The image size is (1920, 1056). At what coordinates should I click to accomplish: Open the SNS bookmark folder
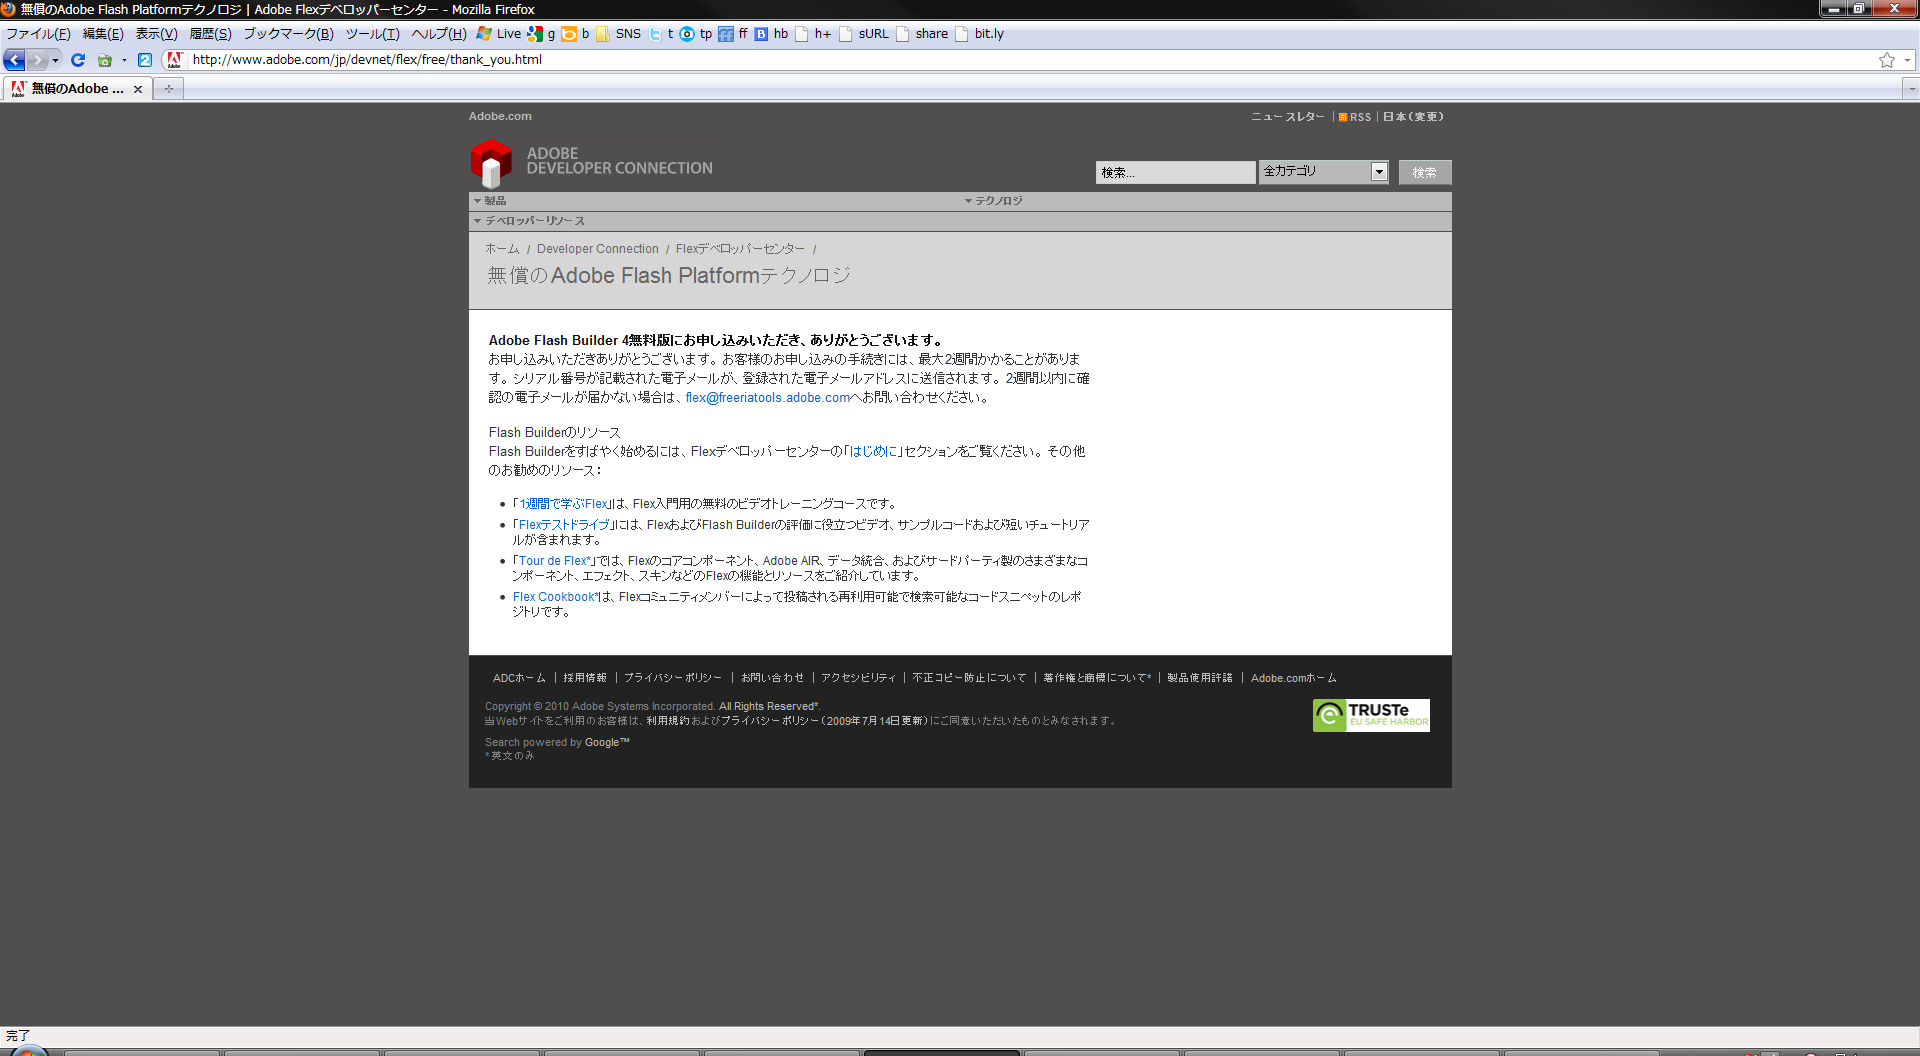click(x=618, y=34)
